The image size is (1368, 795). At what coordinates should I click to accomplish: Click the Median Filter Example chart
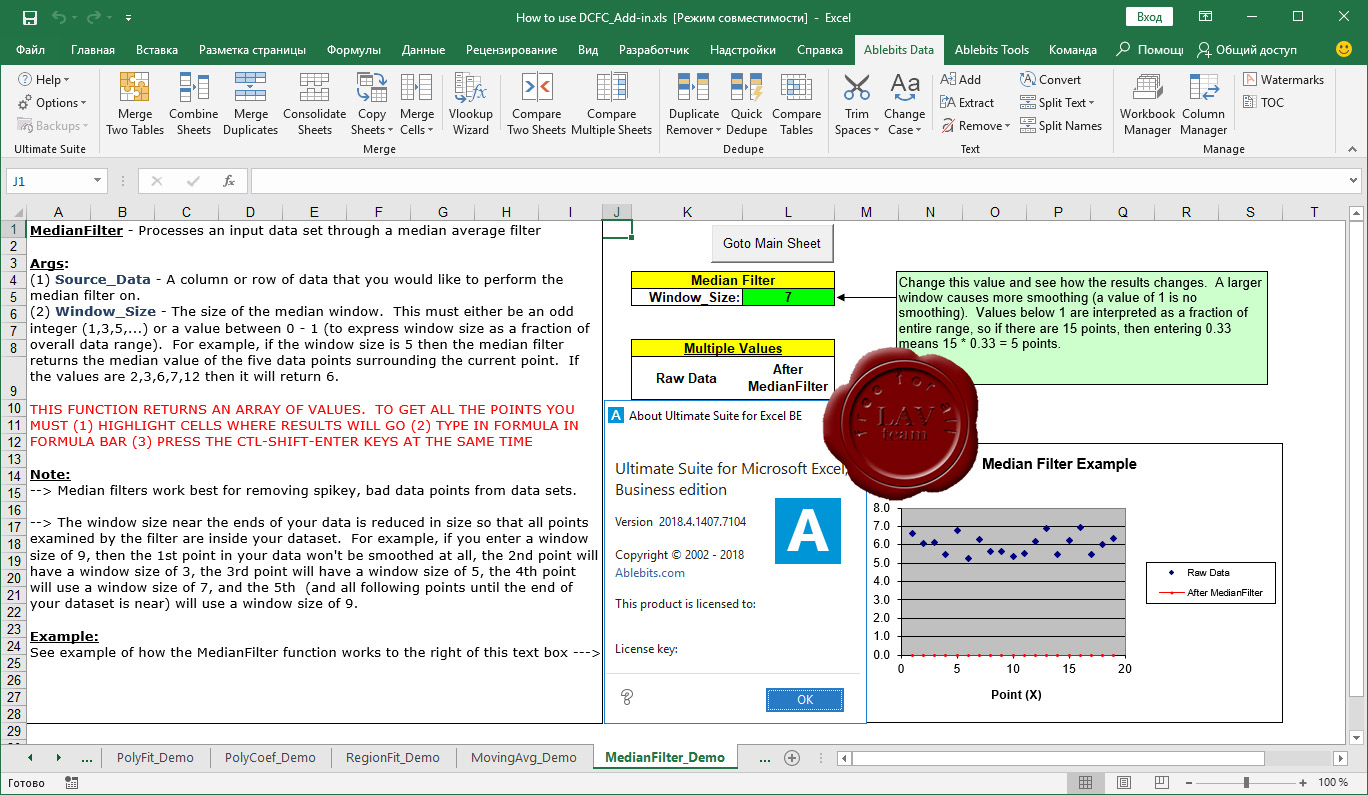click(x=1075, y=582)
